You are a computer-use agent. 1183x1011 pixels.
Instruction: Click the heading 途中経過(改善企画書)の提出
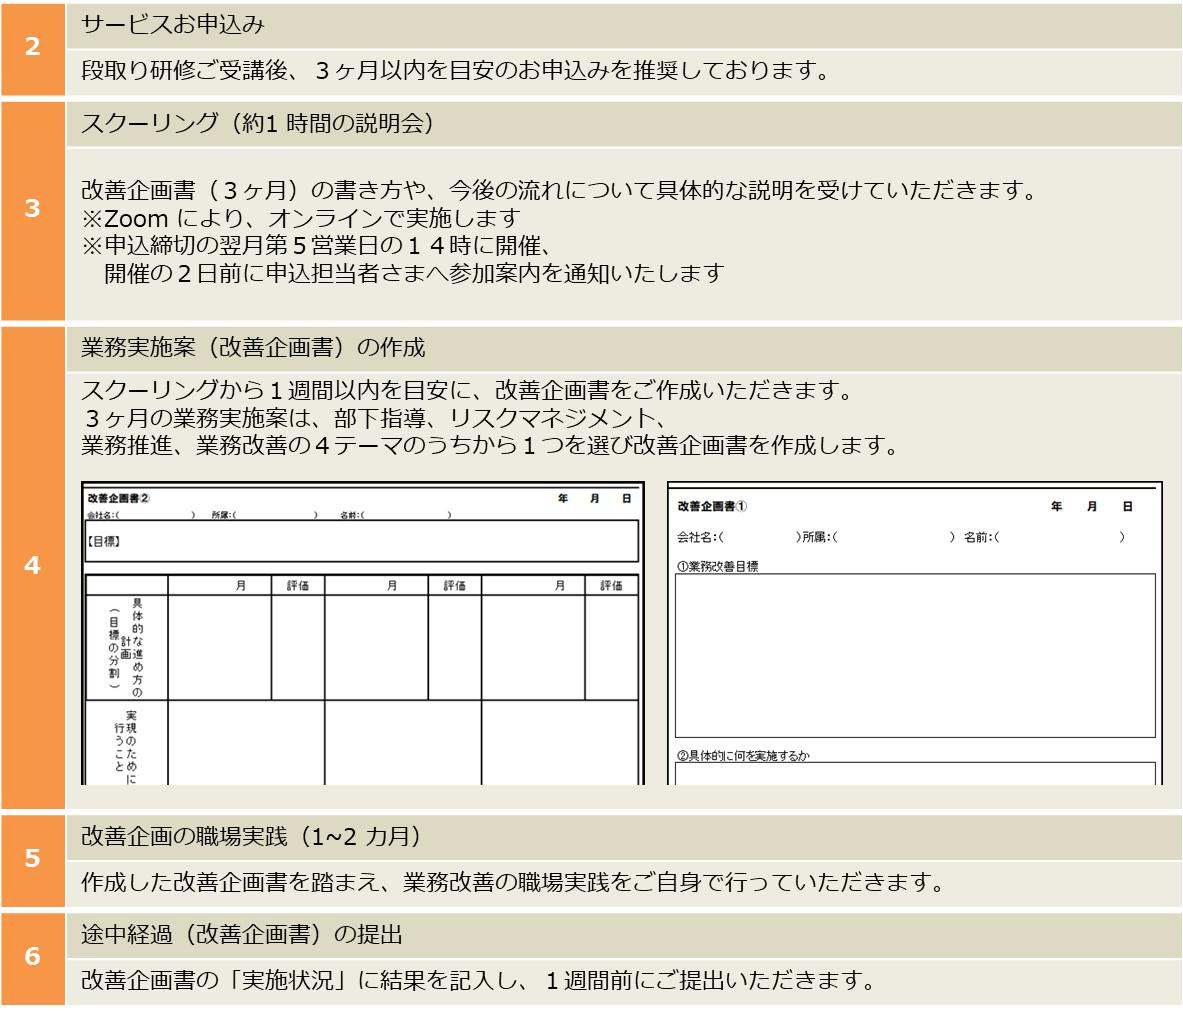(241, 935)
